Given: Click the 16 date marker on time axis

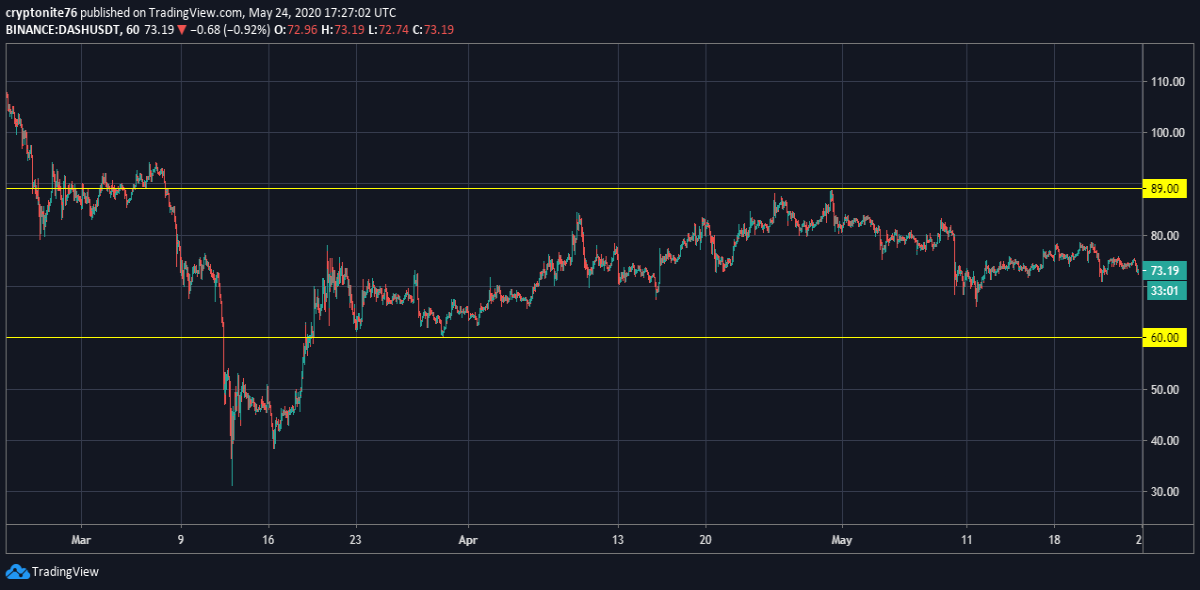Looking at the screenshot, I should pyautogui.click(x=268, y=537).
